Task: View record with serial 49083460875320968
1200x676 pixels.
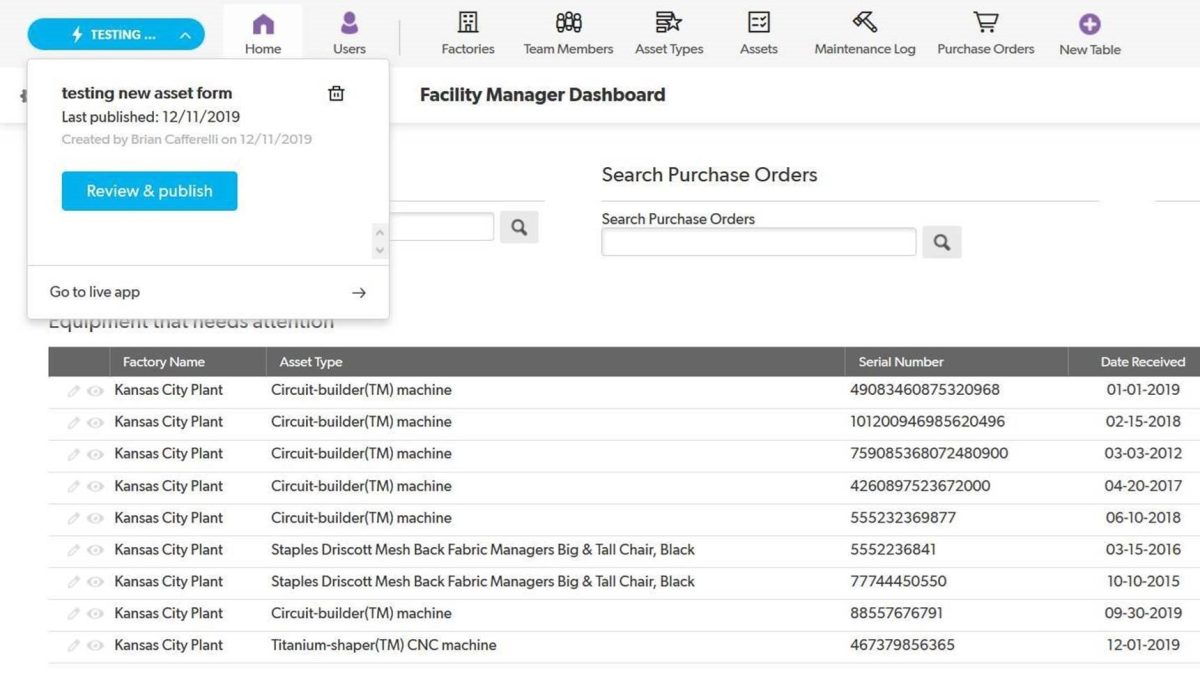Action: (x=95, y=390)
